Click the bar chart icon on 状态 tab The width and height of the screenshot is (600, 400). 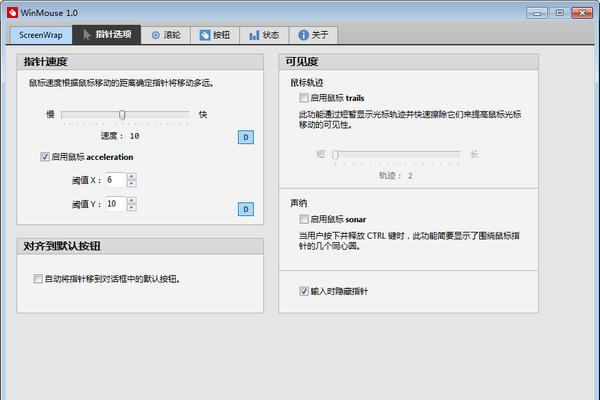tap(254, 35)
